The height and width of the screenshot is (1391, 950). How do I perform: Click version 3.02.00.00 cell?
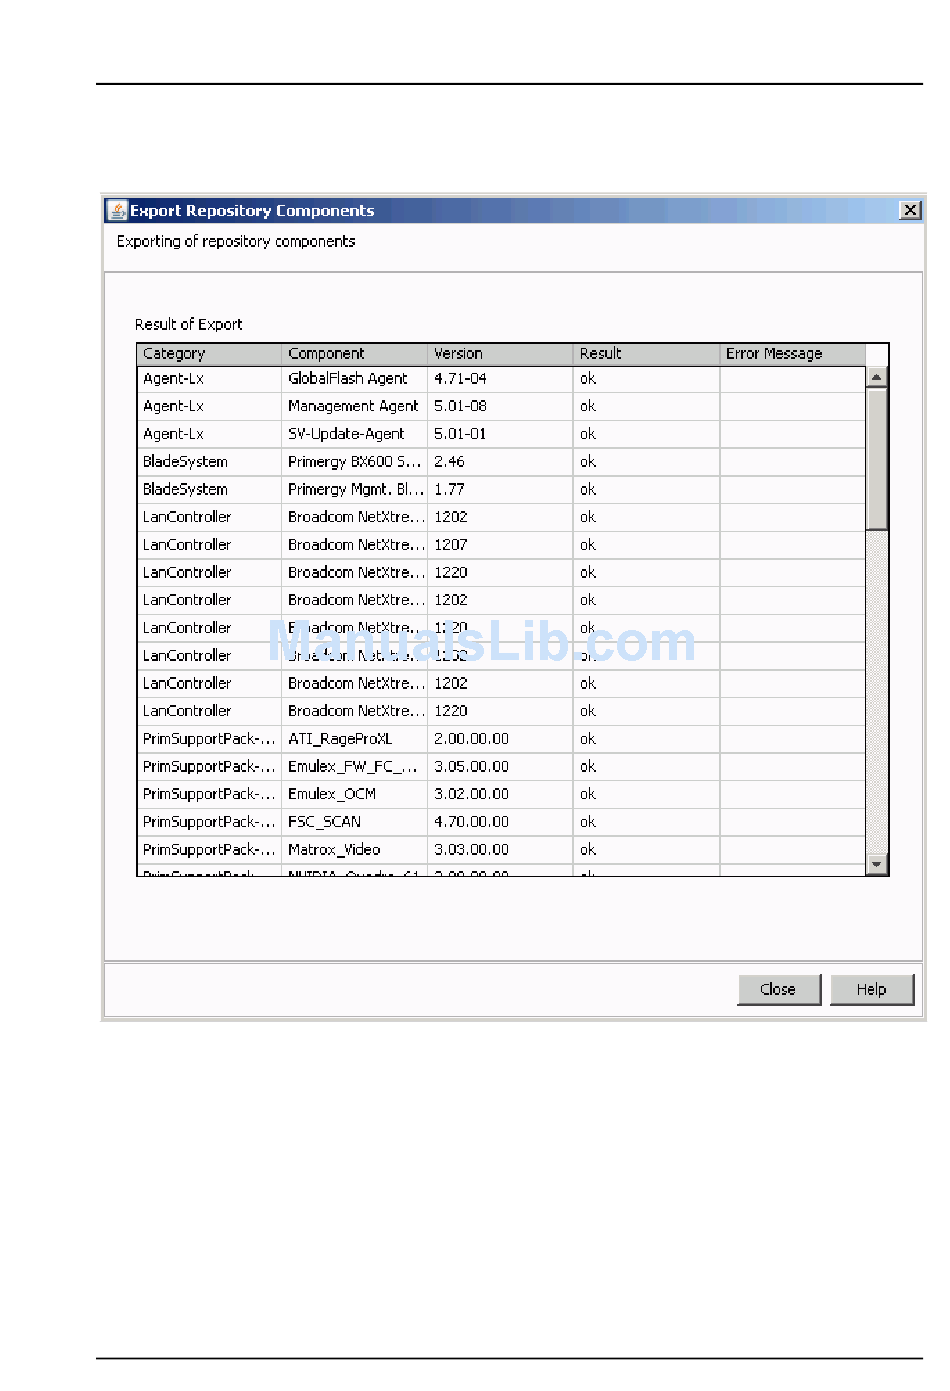500,794
